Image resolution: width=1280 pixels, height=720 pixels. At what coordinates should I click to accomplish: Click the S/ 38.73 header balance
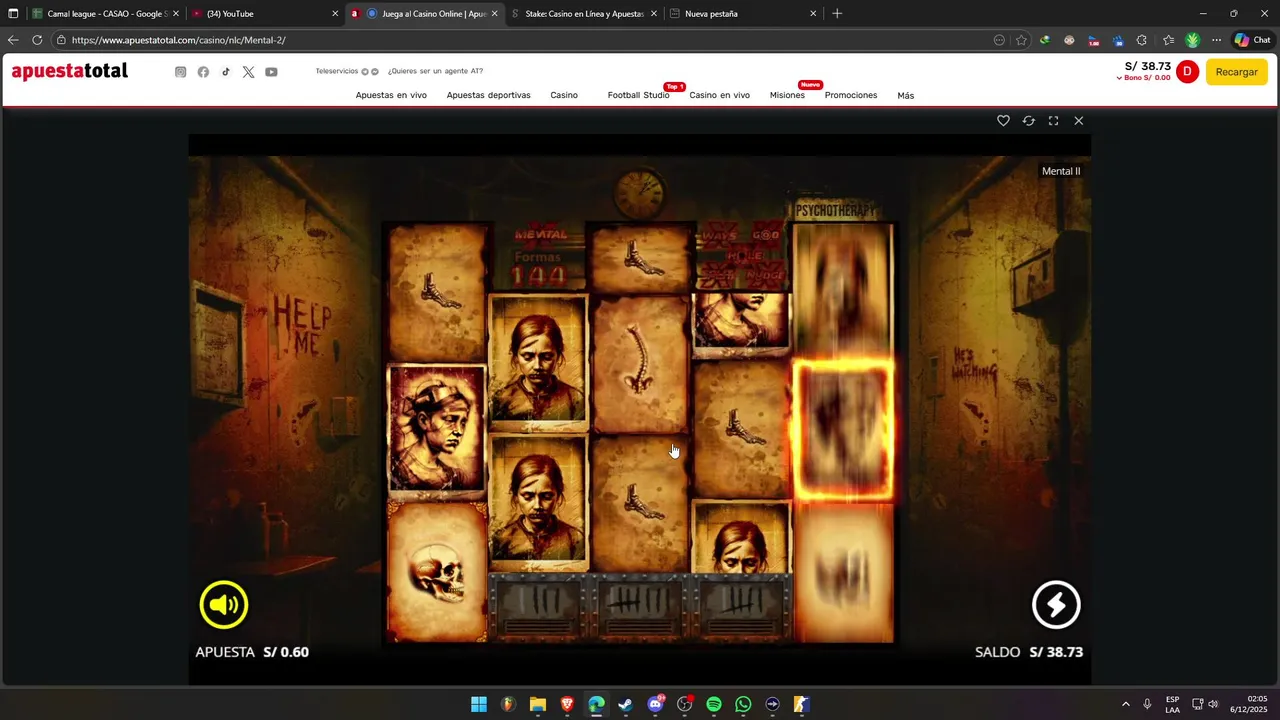click(1148, 66)
